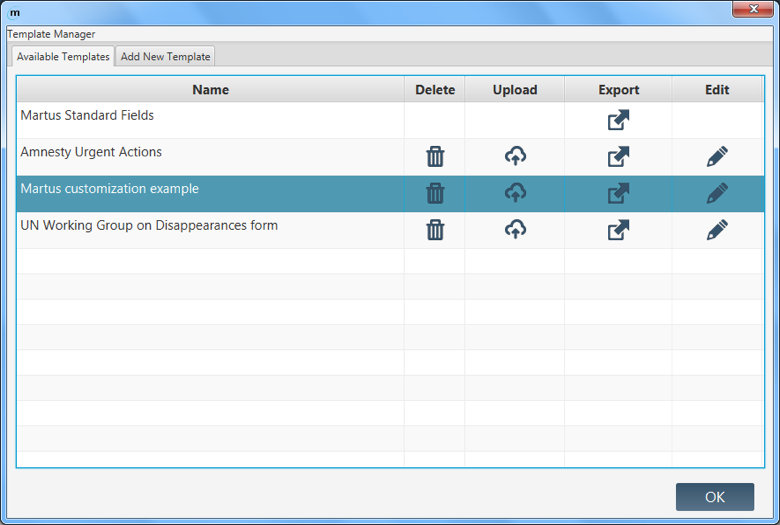The image size is (780, 525).
Task: Select the Amnesty Urgent Actions row
Action: coord(390,157)
